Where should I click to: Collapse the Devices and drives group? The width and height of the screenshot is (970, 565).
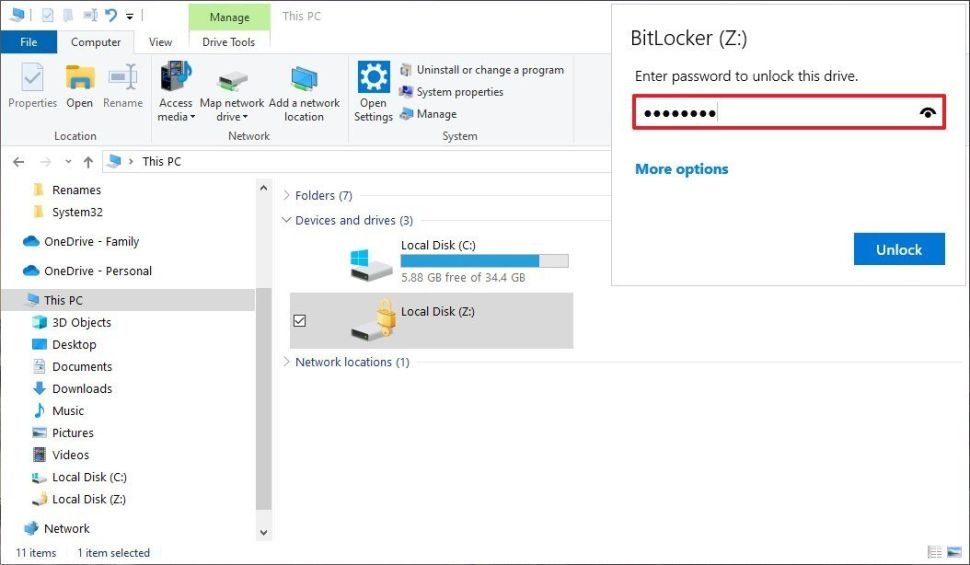(286, 220)
